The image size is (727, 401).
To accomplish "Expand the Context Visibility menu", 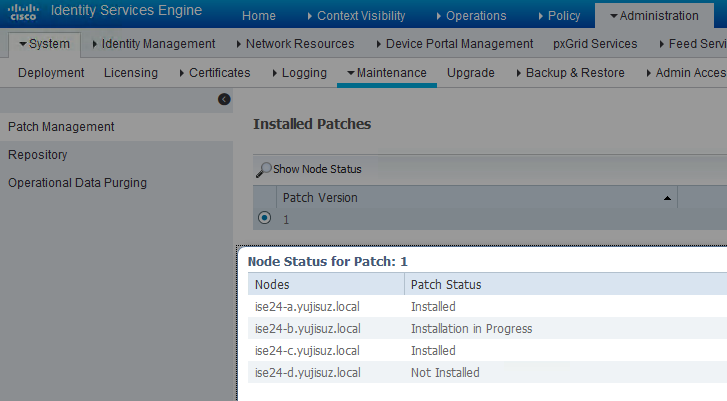I will (356, 16).
